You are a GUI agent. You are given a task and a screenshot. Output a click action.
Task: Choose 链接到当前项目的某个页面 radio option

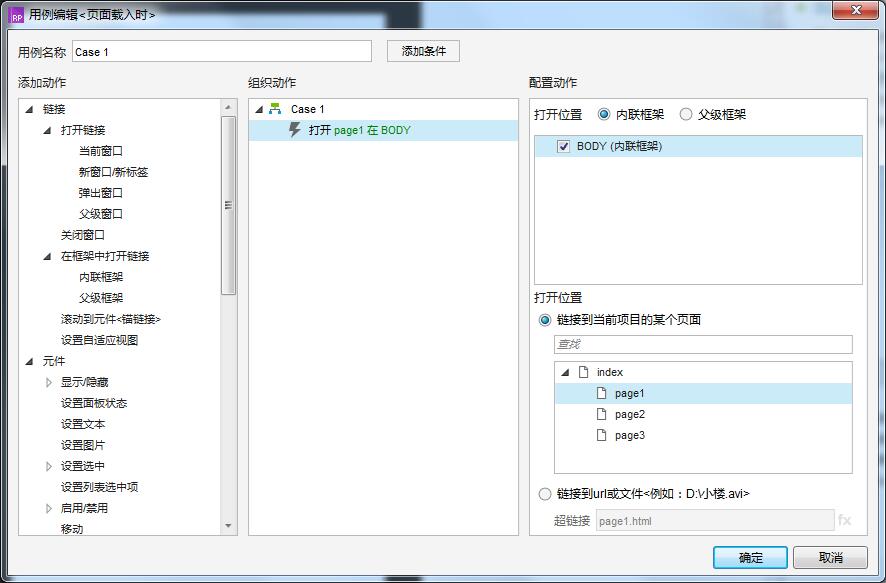pos(545,320)
